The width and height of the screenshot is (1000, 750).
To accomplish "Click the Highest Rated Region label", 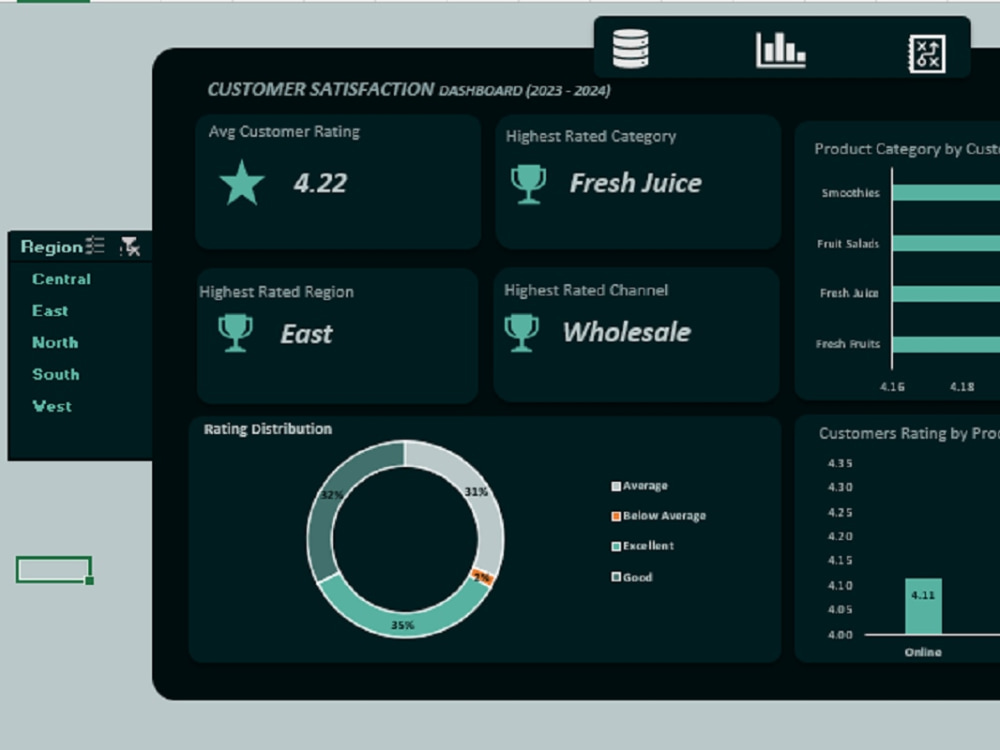I will point(276,291).
